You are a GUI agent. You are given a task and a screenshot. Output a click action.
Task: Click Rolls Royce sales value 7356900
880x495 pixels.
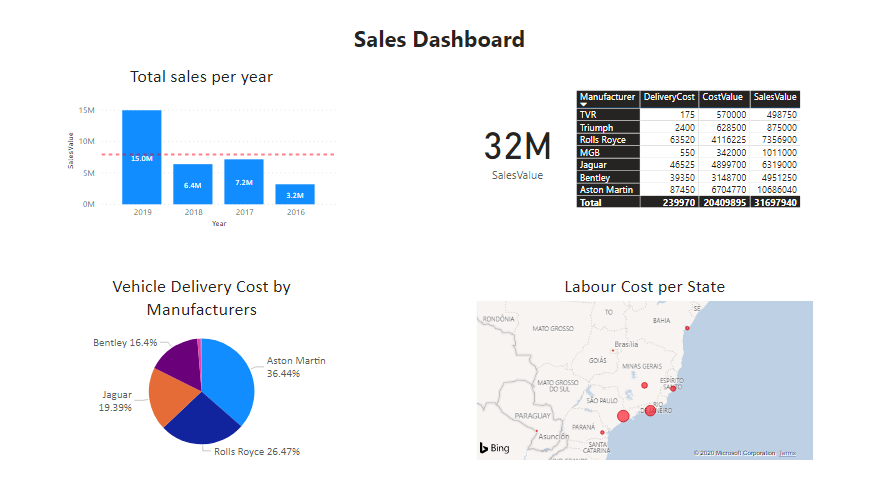pos(779,140)
